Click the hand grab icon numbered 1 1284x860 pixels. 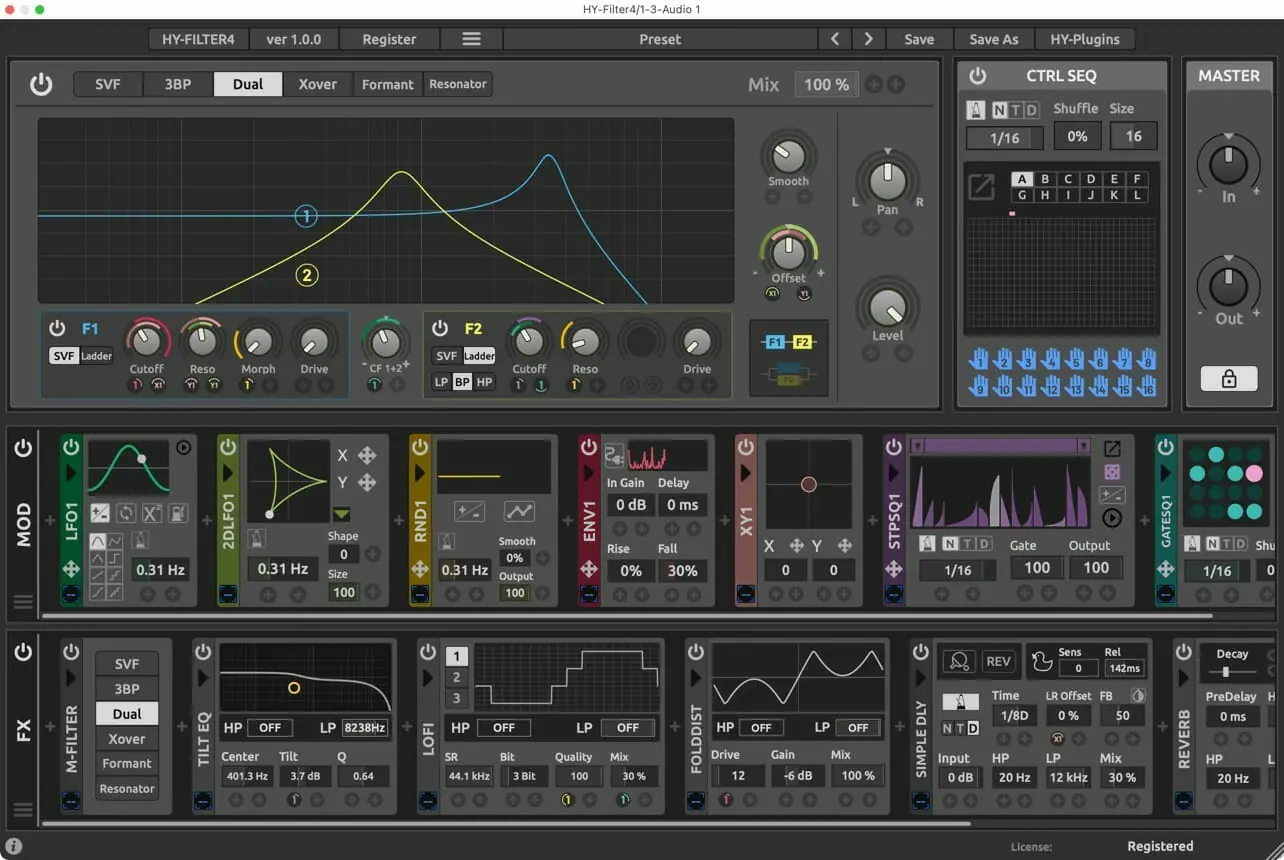(980, 360)
